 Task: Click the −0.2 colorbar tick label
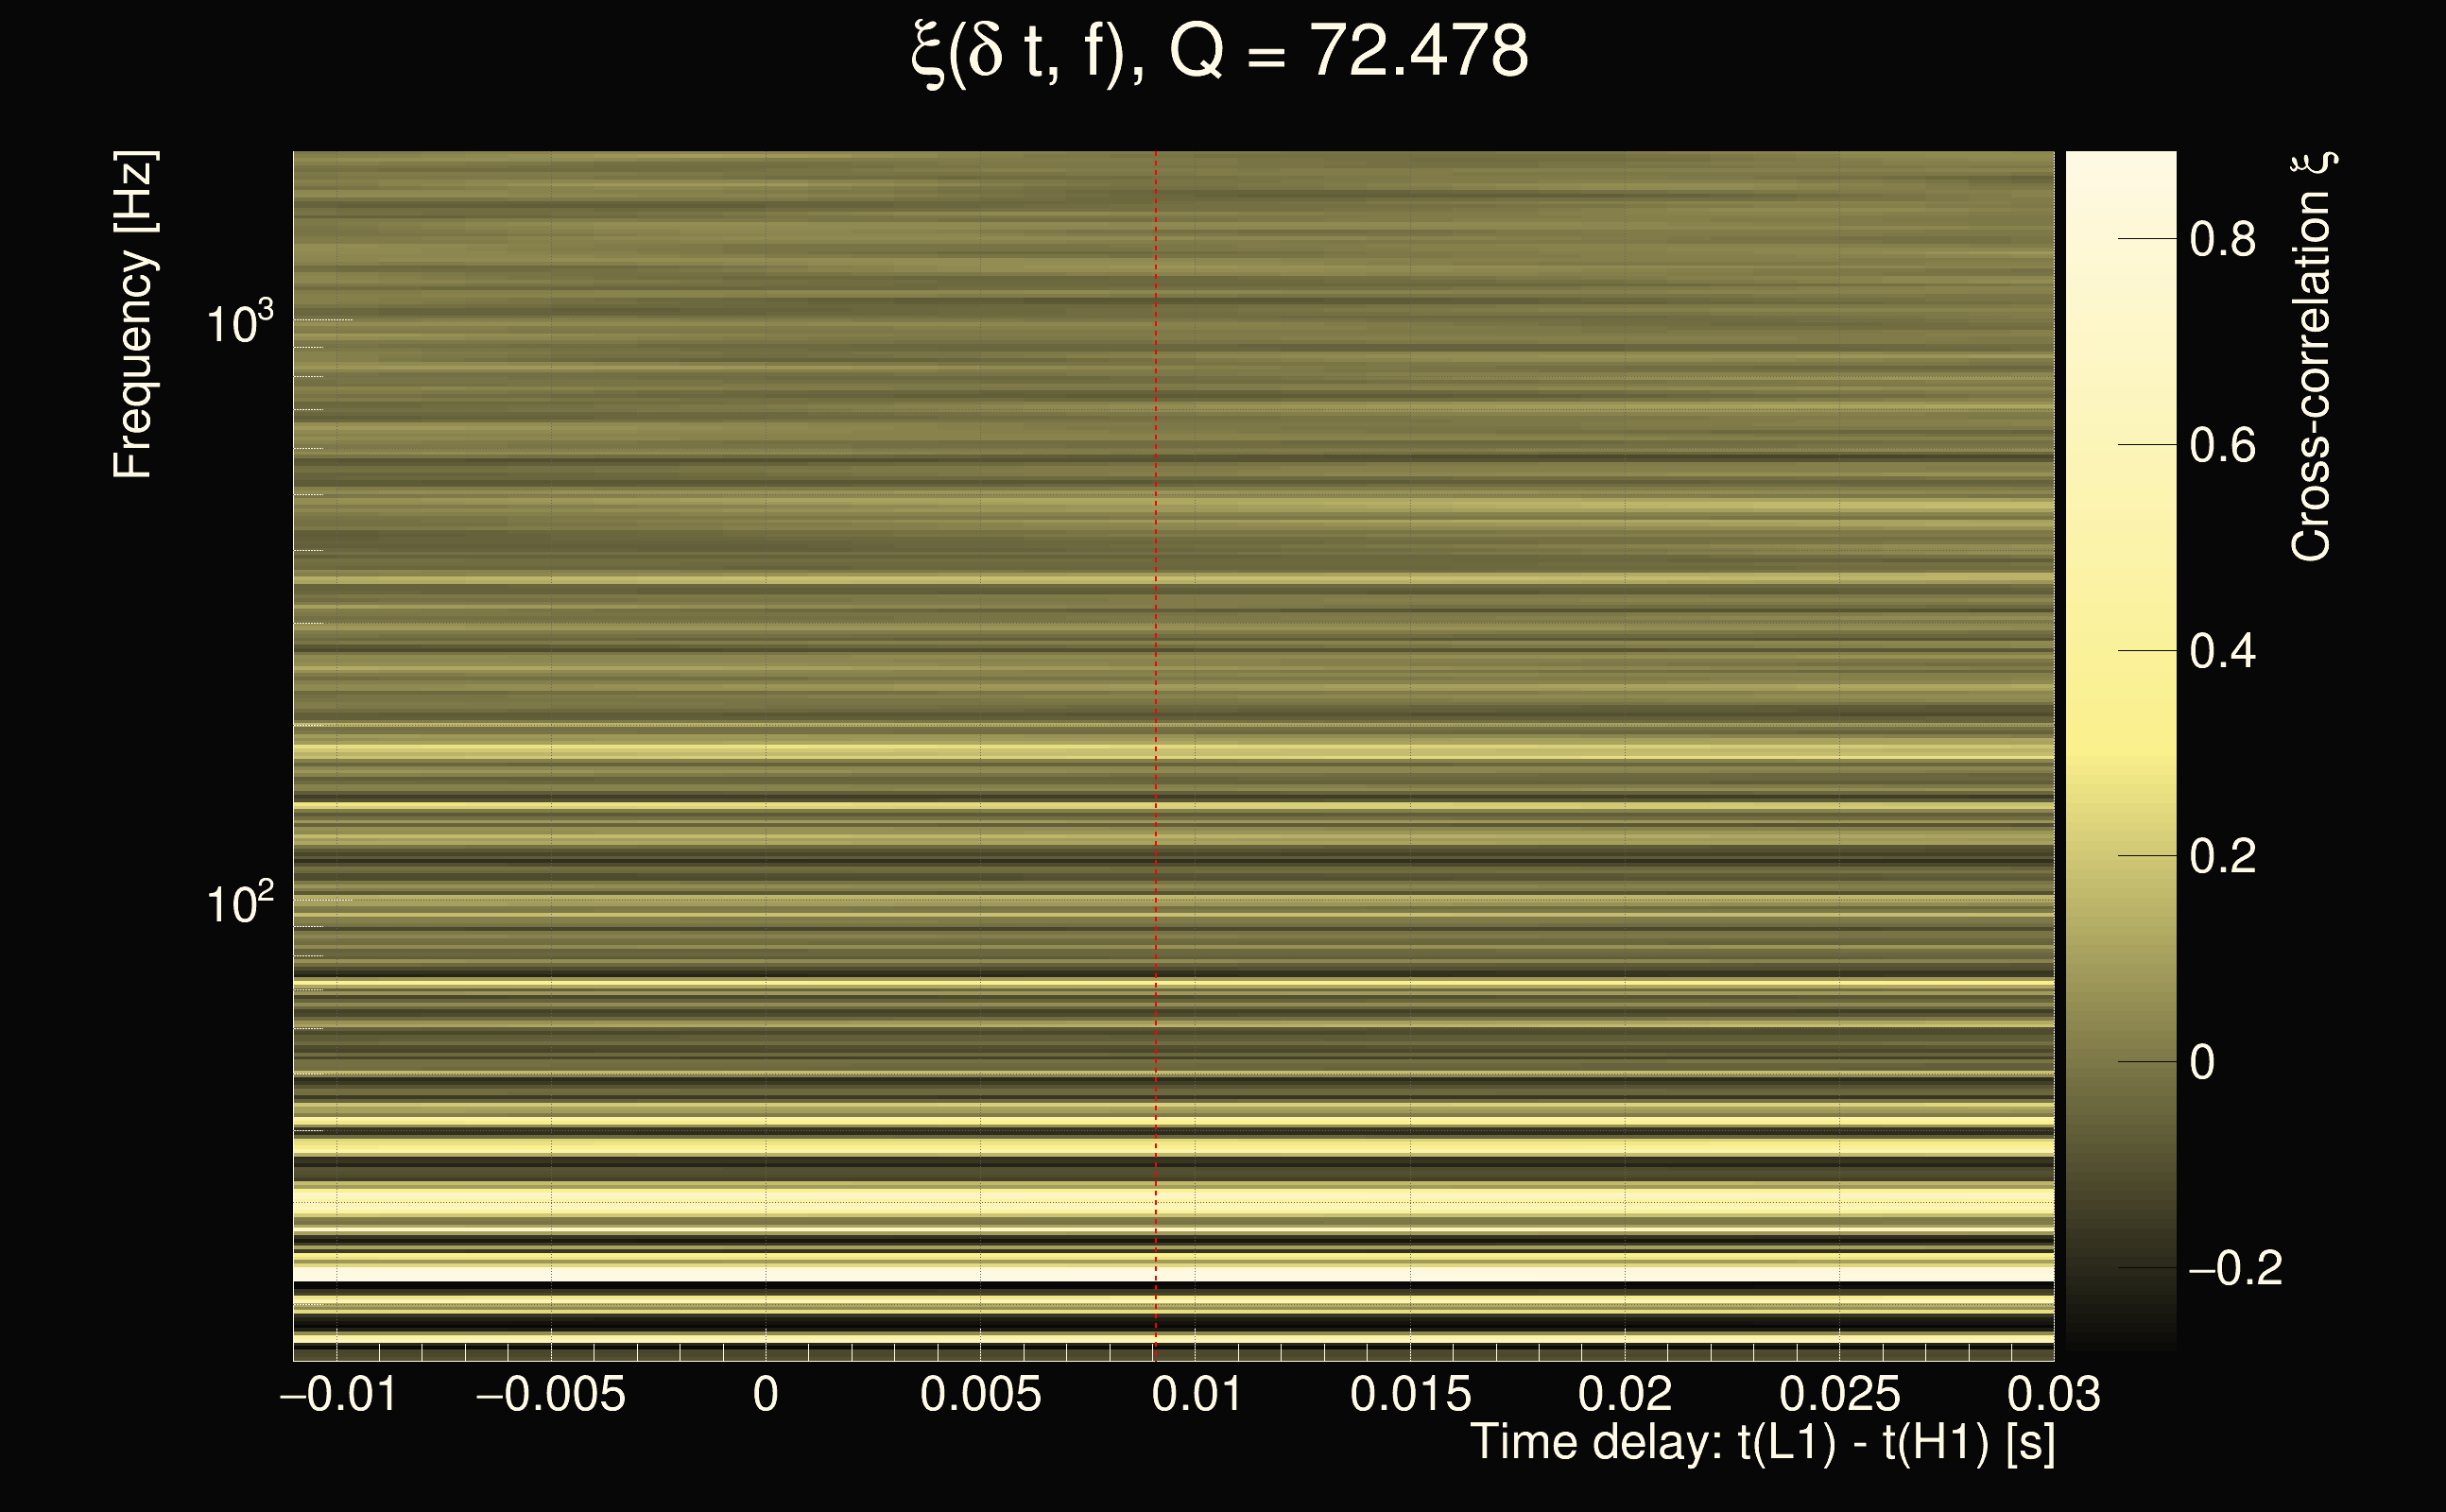tap(2234, 1268)
